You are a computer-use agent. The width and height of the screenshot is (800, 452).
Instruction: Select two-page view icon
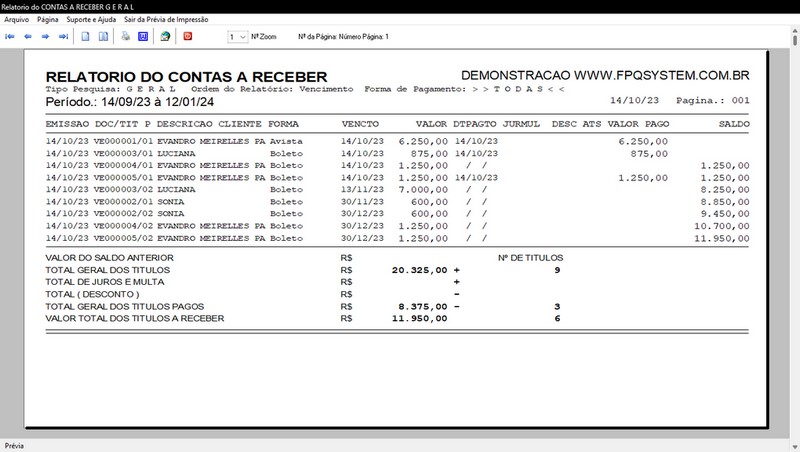pyautogui.click(x=104, y=37)
